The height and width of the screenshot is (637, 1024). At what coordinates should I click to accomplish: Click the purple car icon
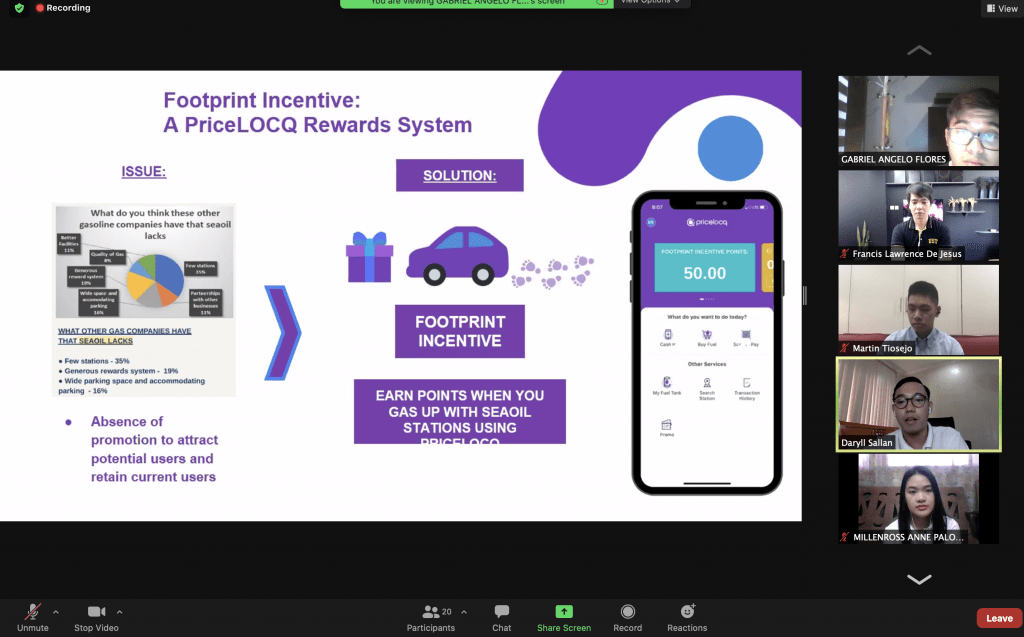(x=457, y=255)
